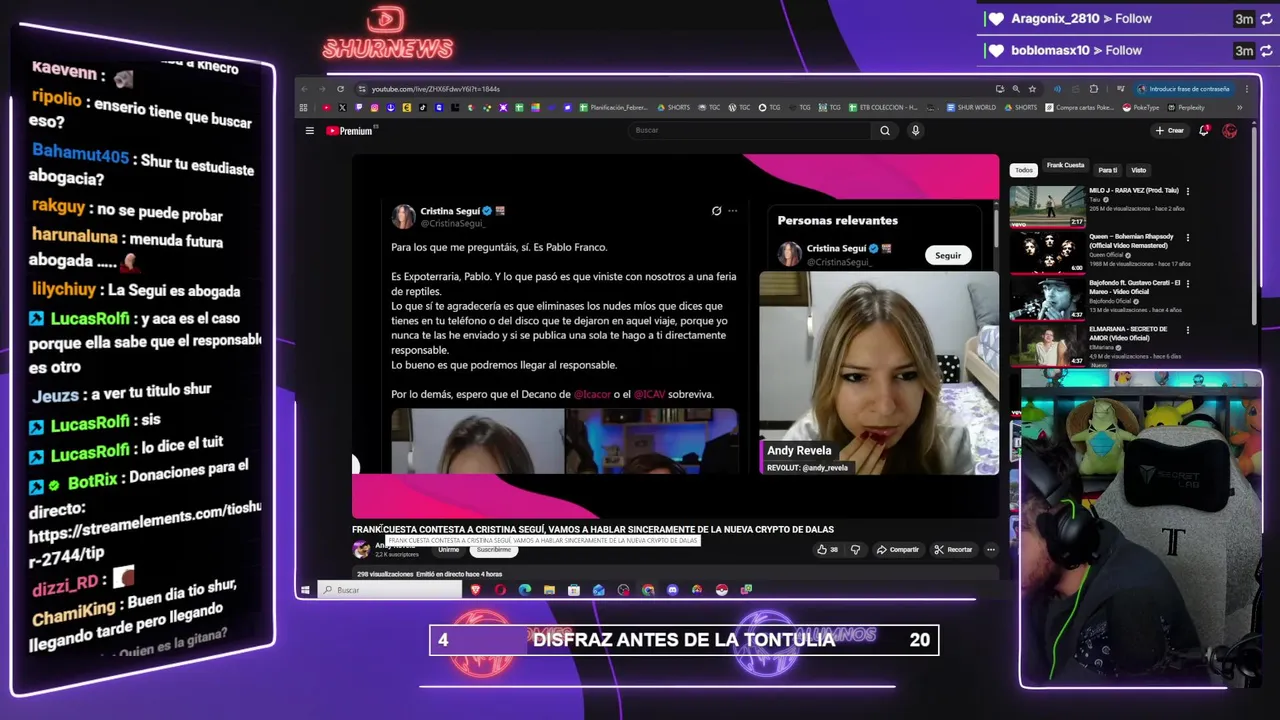Open the ETB COLECCION bookmark
Image resolution: width=1280 pixels, height=720 pixels.
(884, 108)
